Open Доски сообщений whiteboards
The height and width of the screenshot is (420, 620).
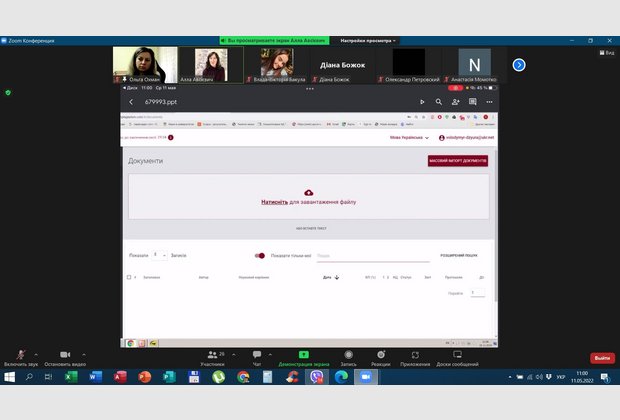point(456,355)
